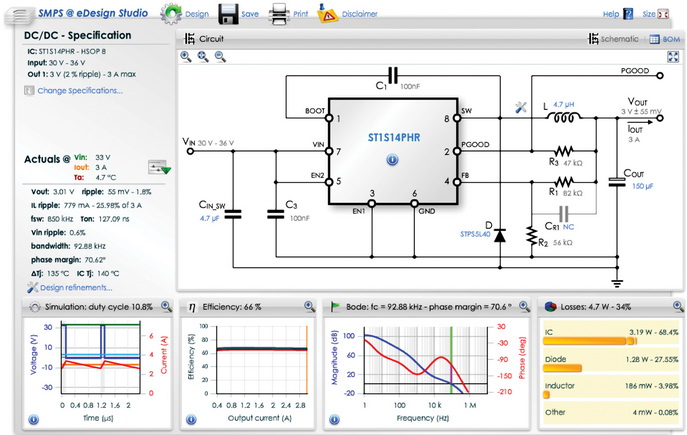Click the 'Other 4 mW - 0.08%' losses row

(612, 412)
